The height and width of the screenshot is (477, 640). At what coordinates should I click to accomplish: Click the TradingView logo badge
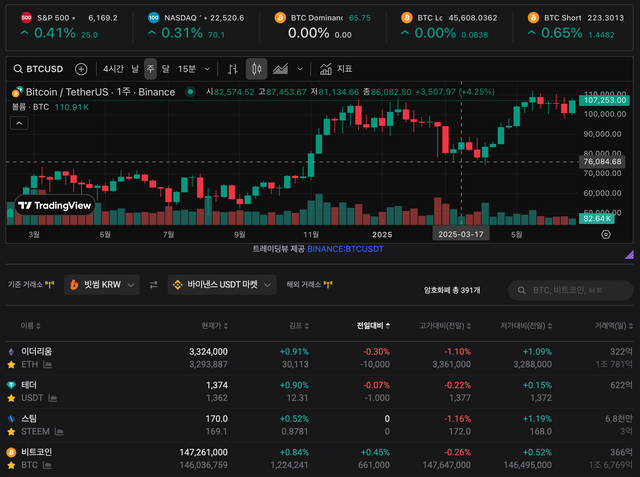[x=55, y=205]
